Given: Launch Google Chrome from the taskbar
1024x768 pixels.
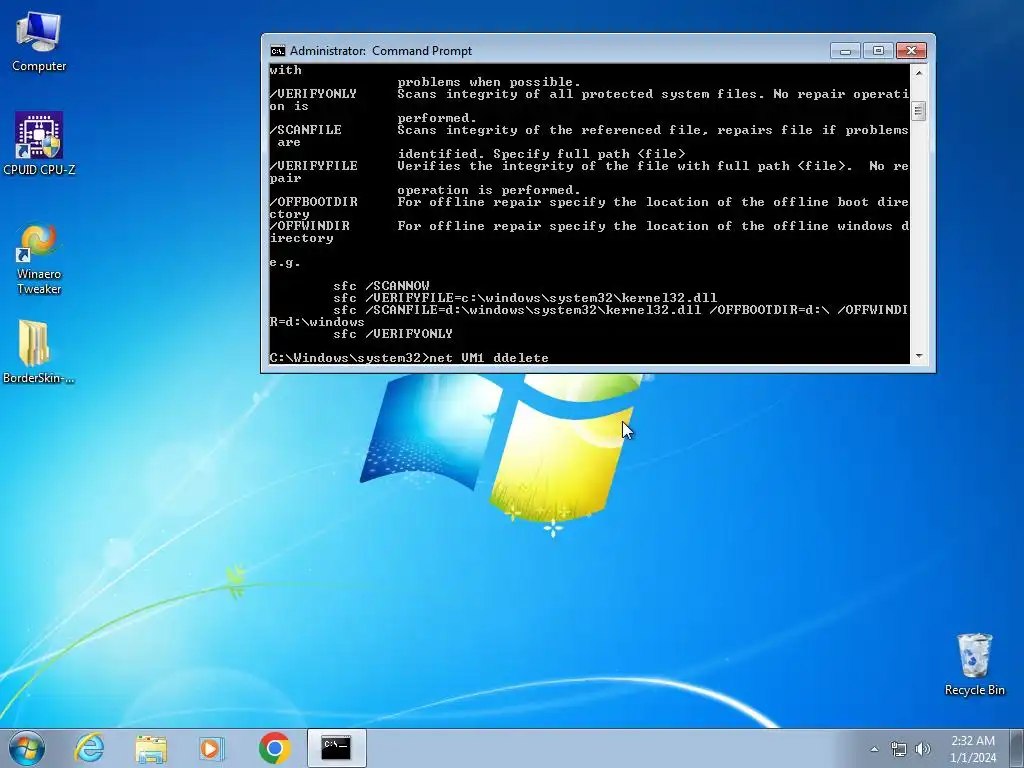Looking at the screenshot, I should (274, 748).
